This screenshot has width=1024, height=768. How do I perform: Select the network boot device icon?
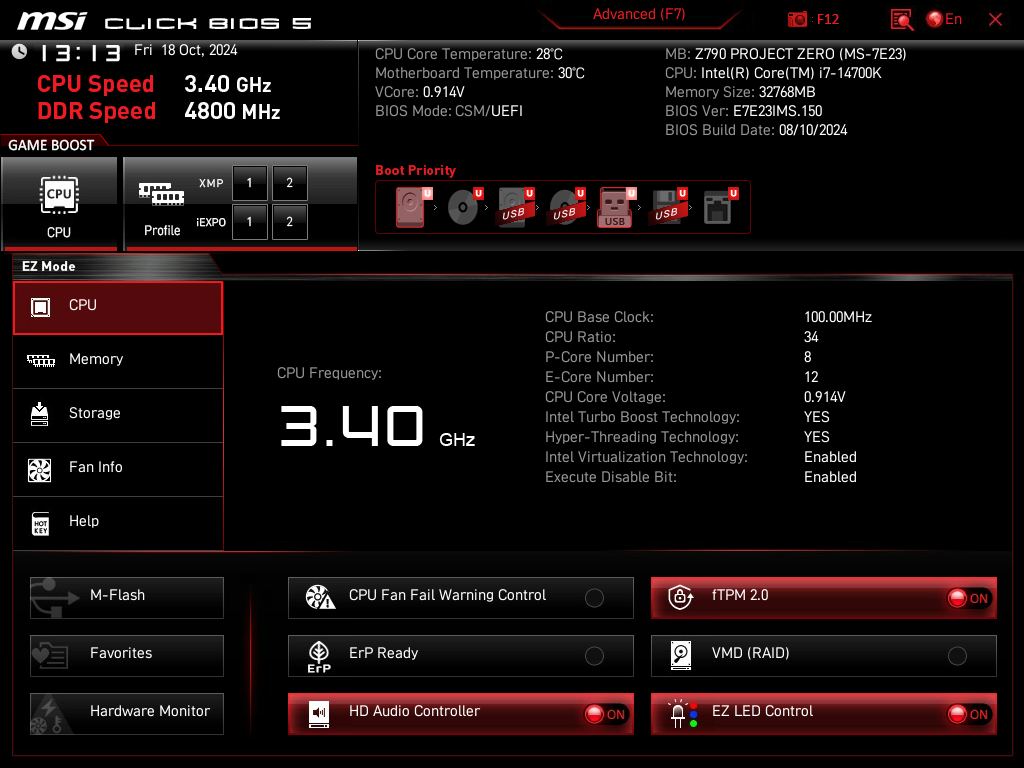pyautogui.click(x=718, y=207)
